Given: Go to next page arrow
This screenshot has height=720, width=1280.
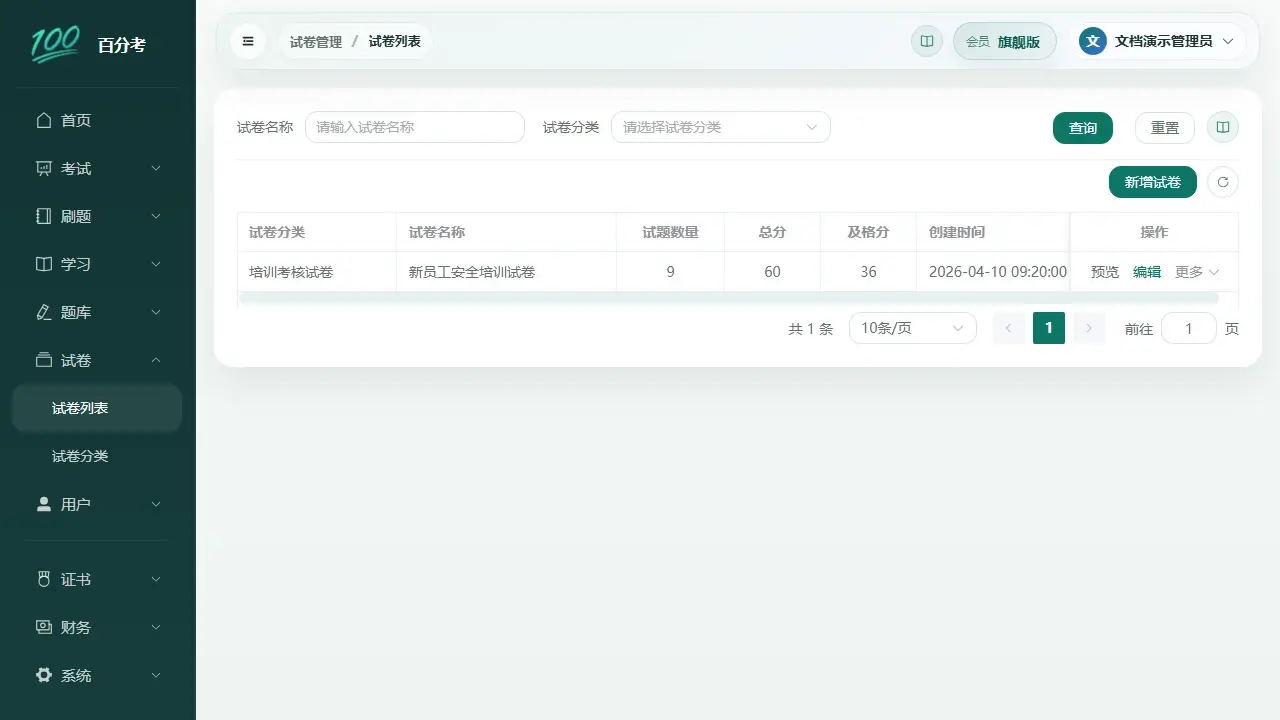Looking at the screenshot, I should point(1089,328).
